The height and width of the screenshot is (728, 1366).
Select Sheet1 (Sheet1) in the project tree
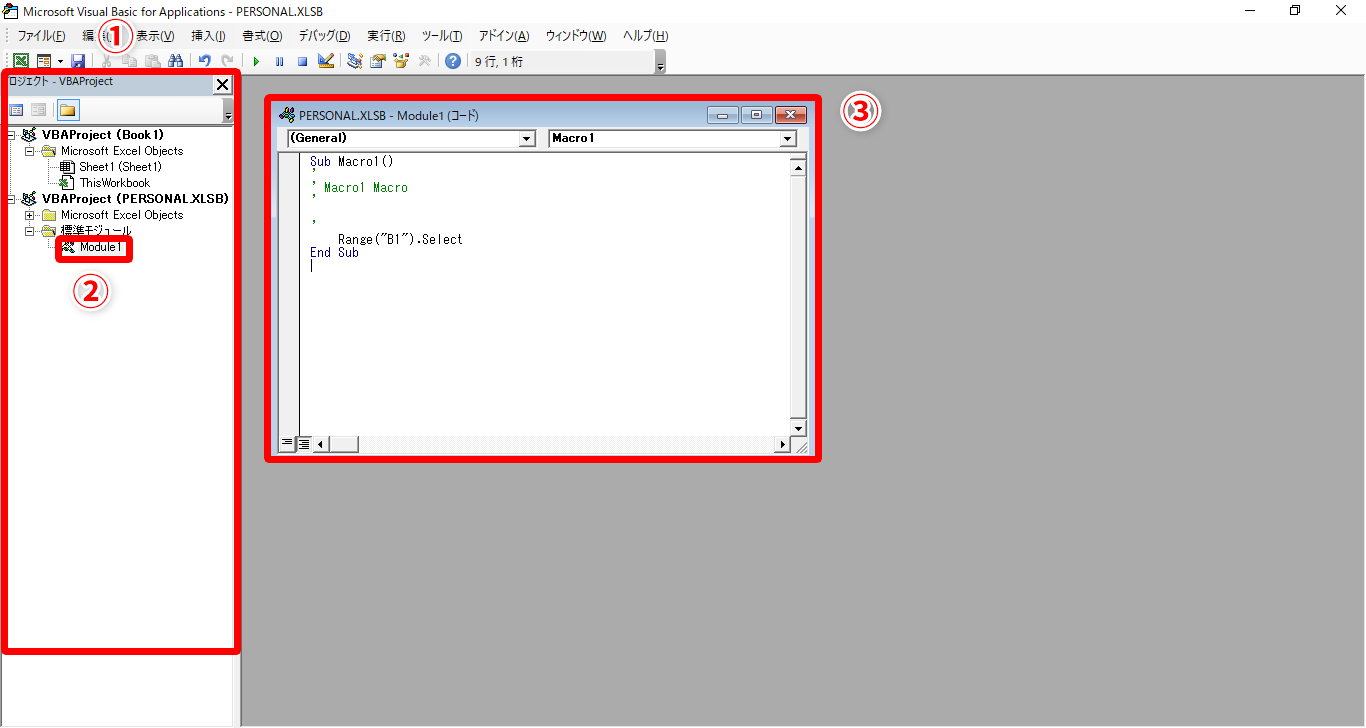pyautogui.click(x=120, y=167)
